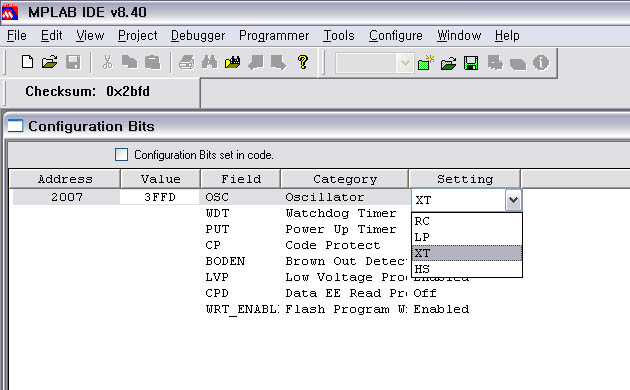Click the Setting column header
This screenshot has width=630, height=390.
pos(465,179)
